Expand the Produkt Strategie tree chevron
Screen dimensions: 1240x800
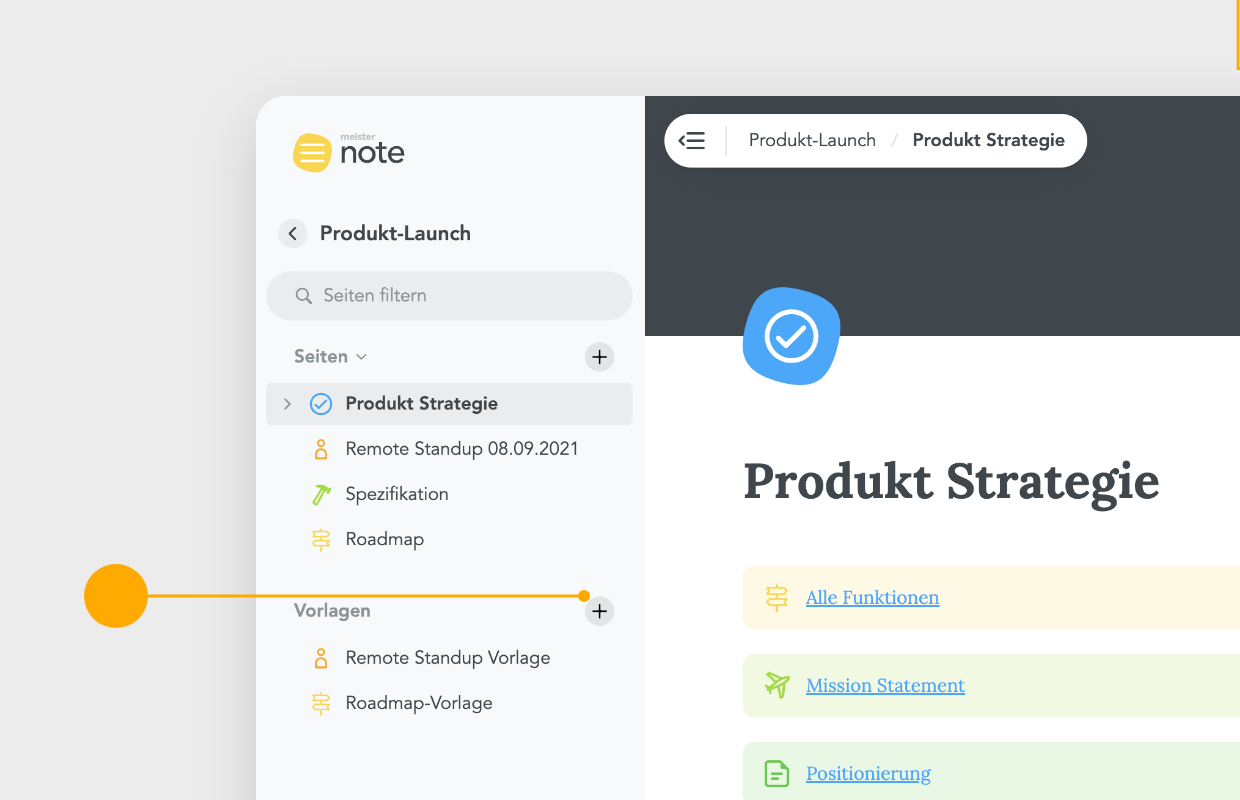tap(287, 404)
